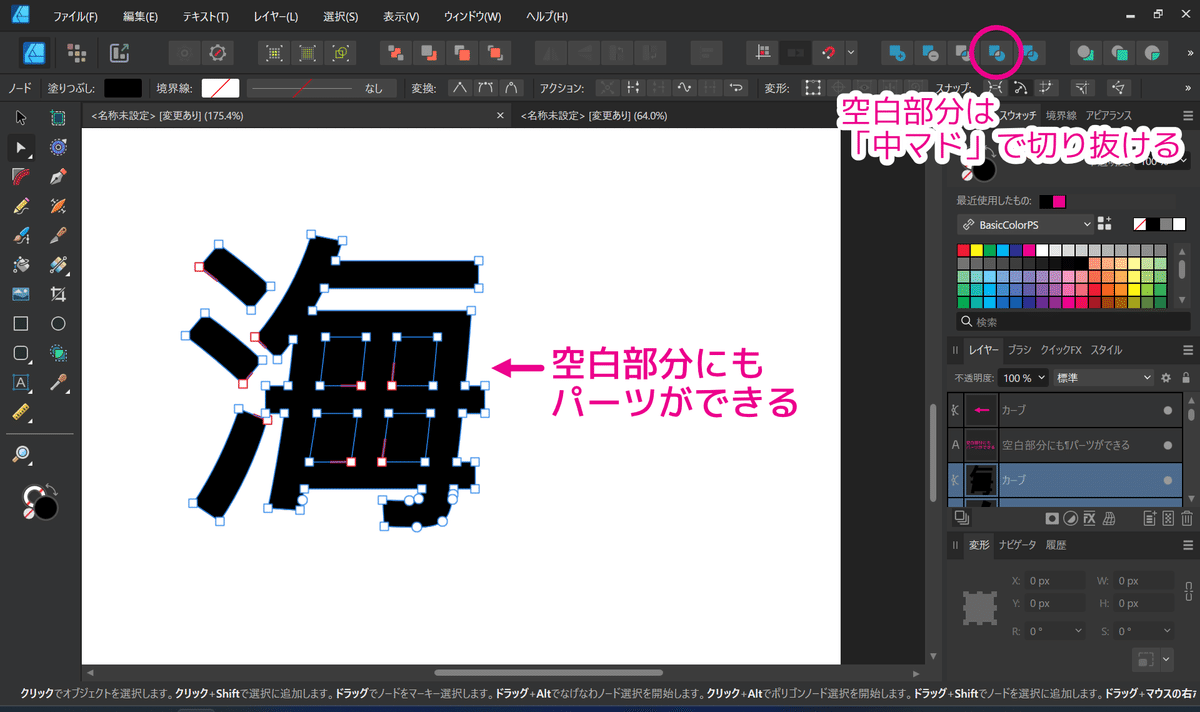
Task: Hide the arrow カーブ layer
Action: 1167,410
